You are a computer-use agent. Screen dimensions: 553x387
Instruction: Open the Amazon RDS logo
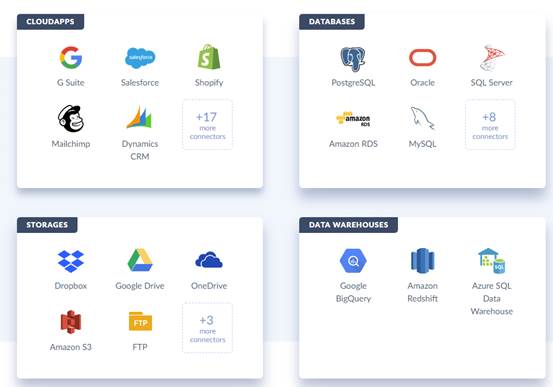coord(353,119)
